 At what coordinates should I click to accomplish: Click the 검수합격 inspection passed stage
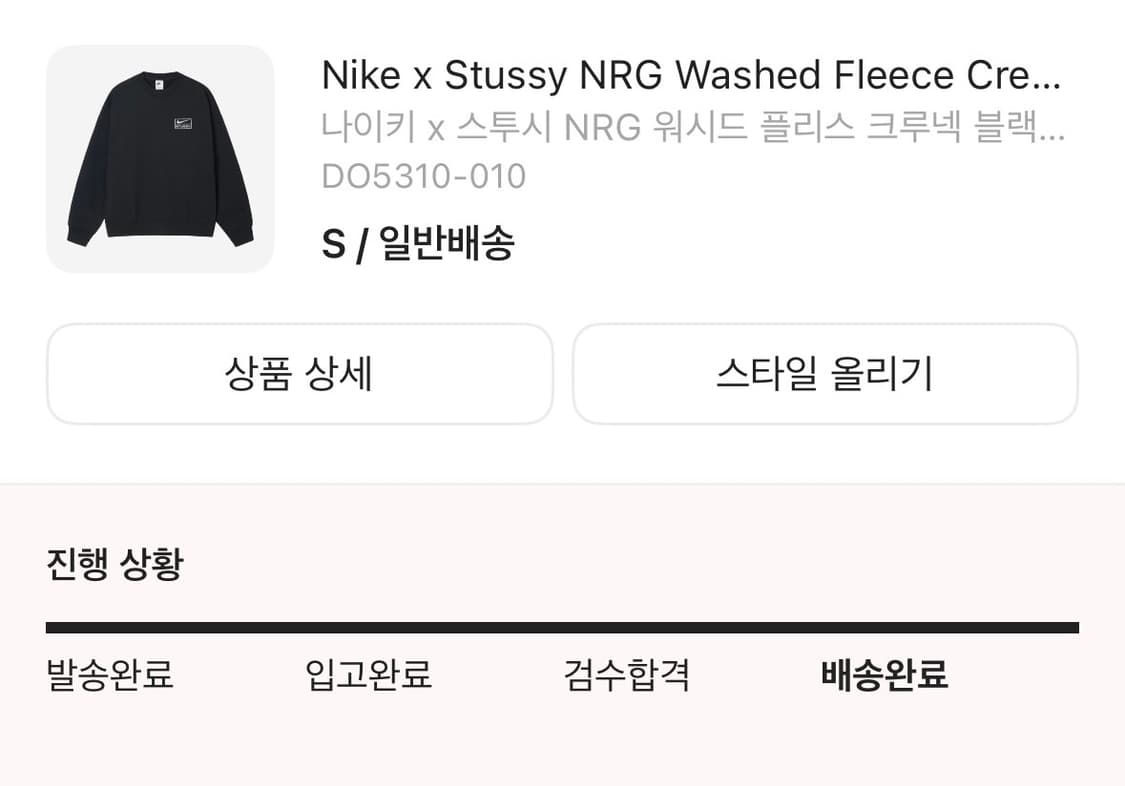click(x=628, y=676)
